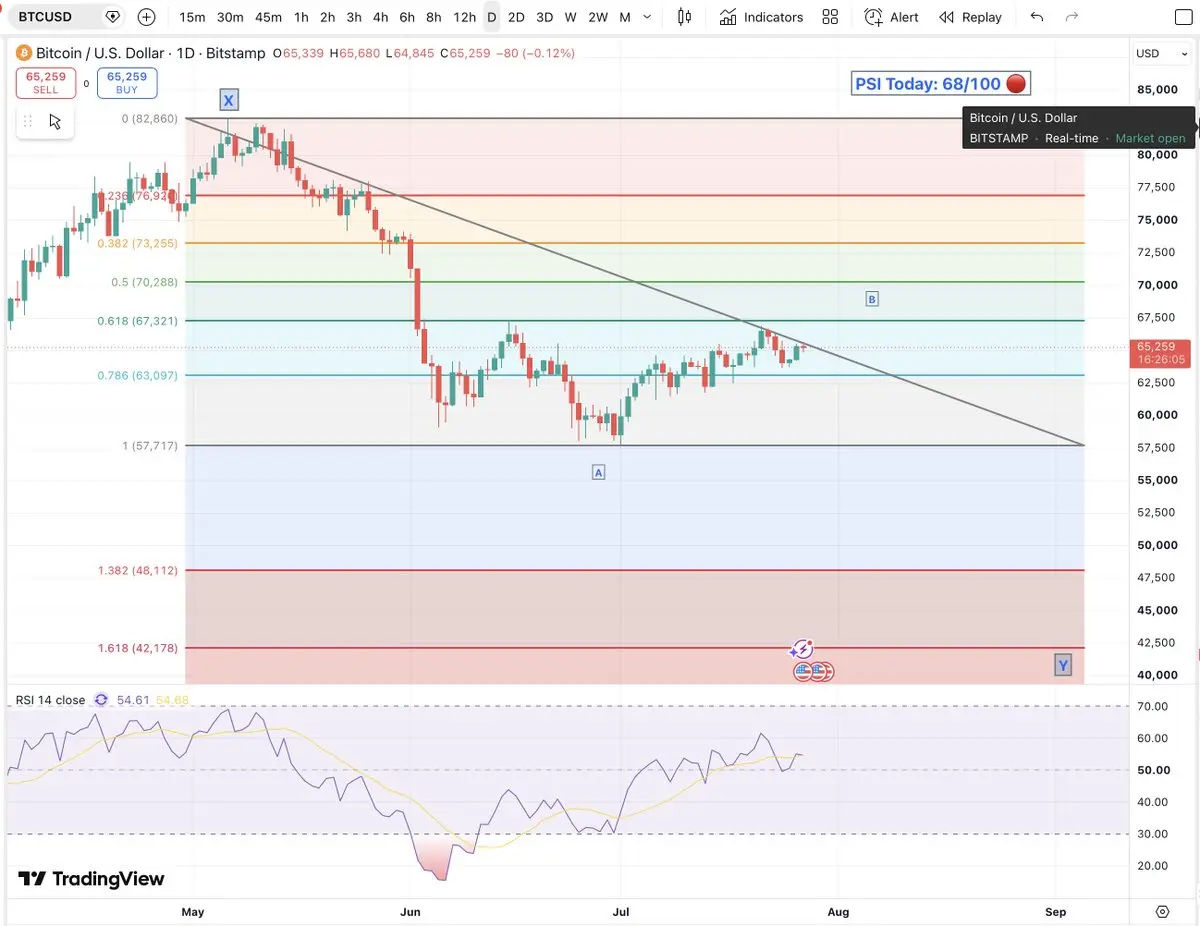Open the Indicators dialog
The height and width of the screenshot is (926, 1200).
[x=761, y=17]
